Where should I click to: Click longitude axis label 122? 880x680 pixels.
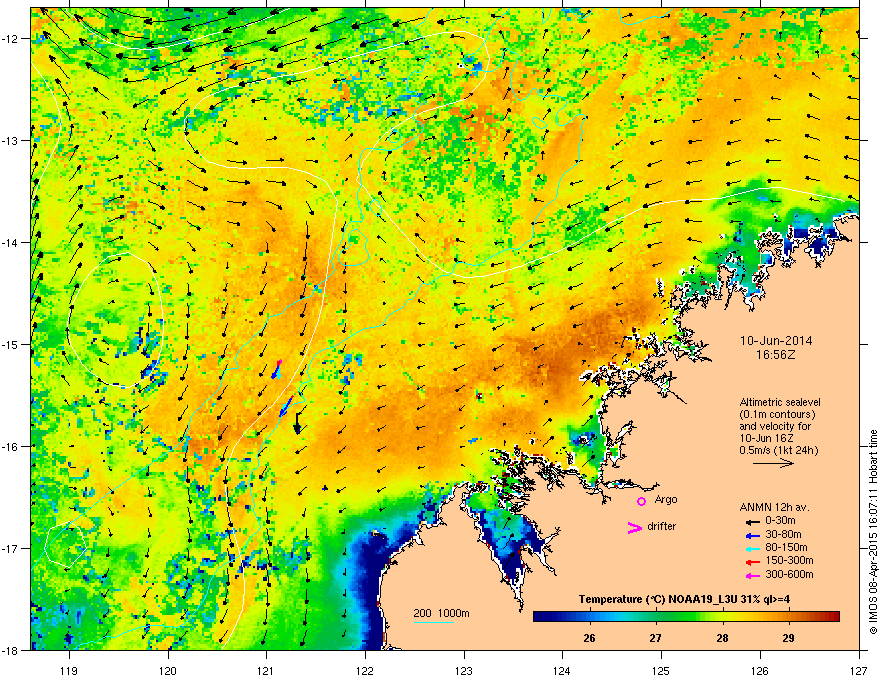pos(365,670)
